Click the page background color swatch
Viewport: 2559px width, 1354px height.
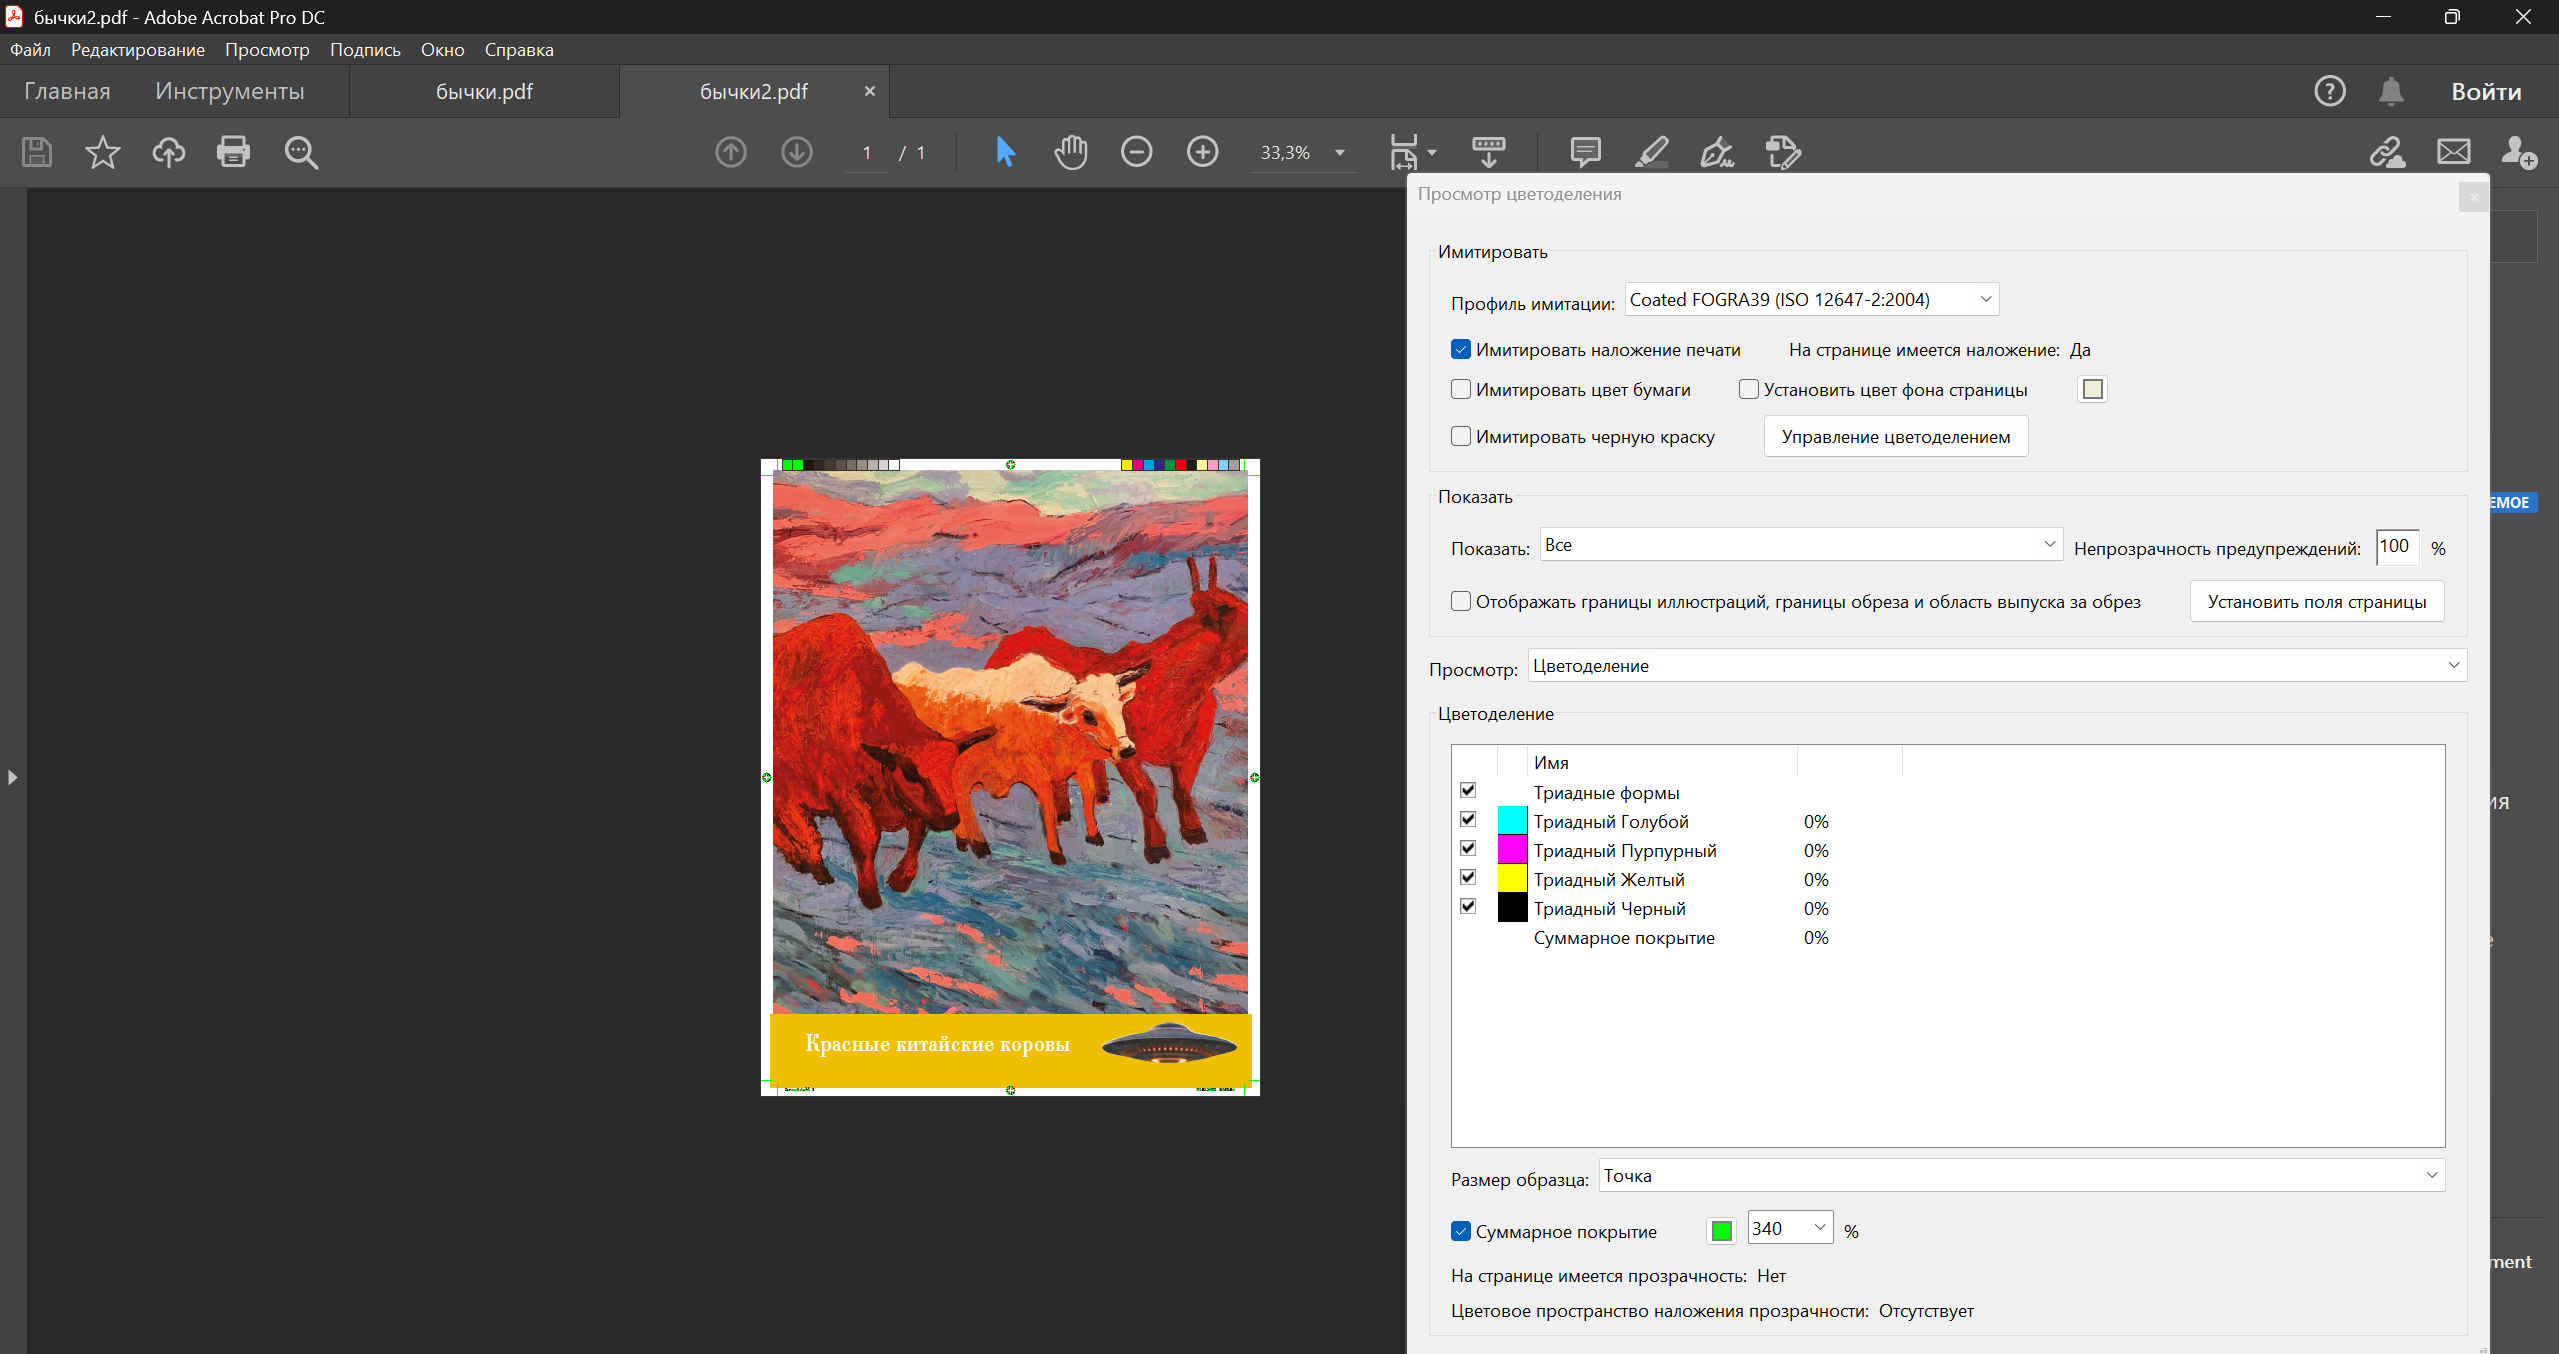(x=2092, y=389)
